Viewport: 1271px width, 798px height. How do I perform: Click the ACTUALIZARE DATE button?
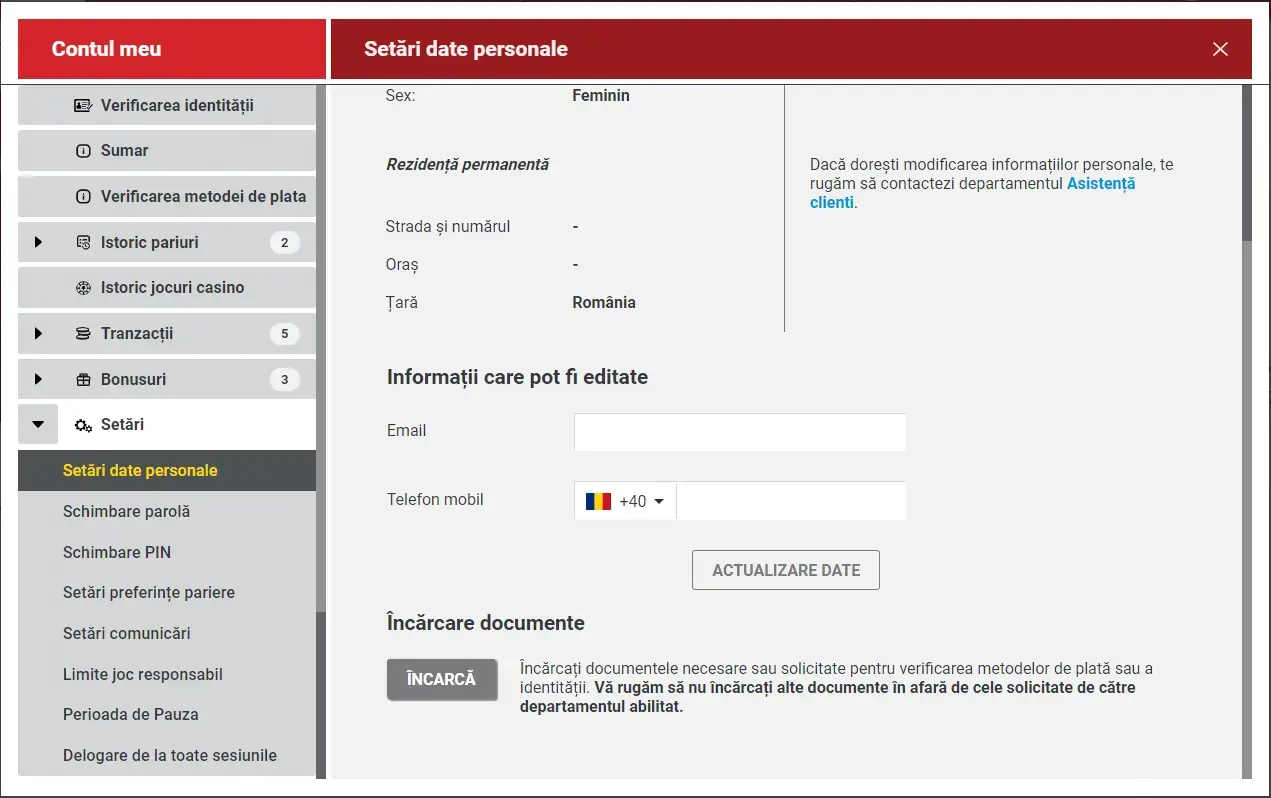[x=786, y=570]
